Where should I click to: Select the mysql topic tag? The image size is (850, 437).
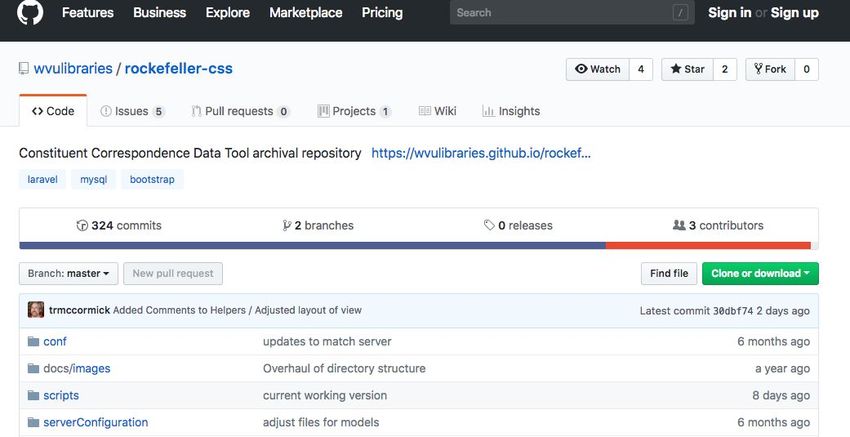coord(94,179)
